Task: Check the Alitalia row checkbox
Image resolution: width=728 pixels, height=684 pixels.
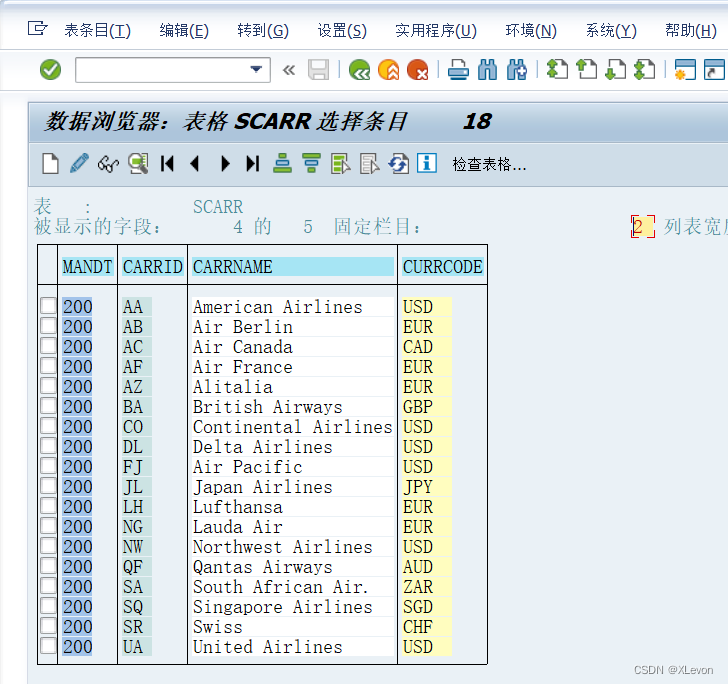Action: point(48,385)
